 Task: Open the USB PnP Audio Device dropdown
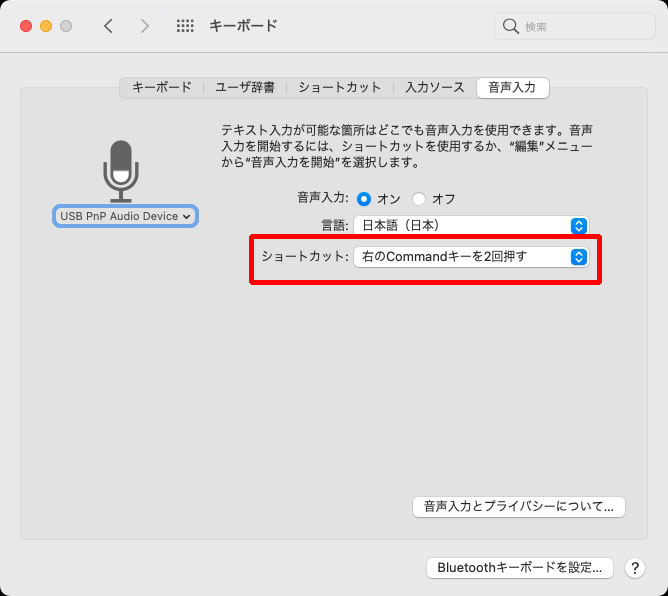(x=125, y=216)
